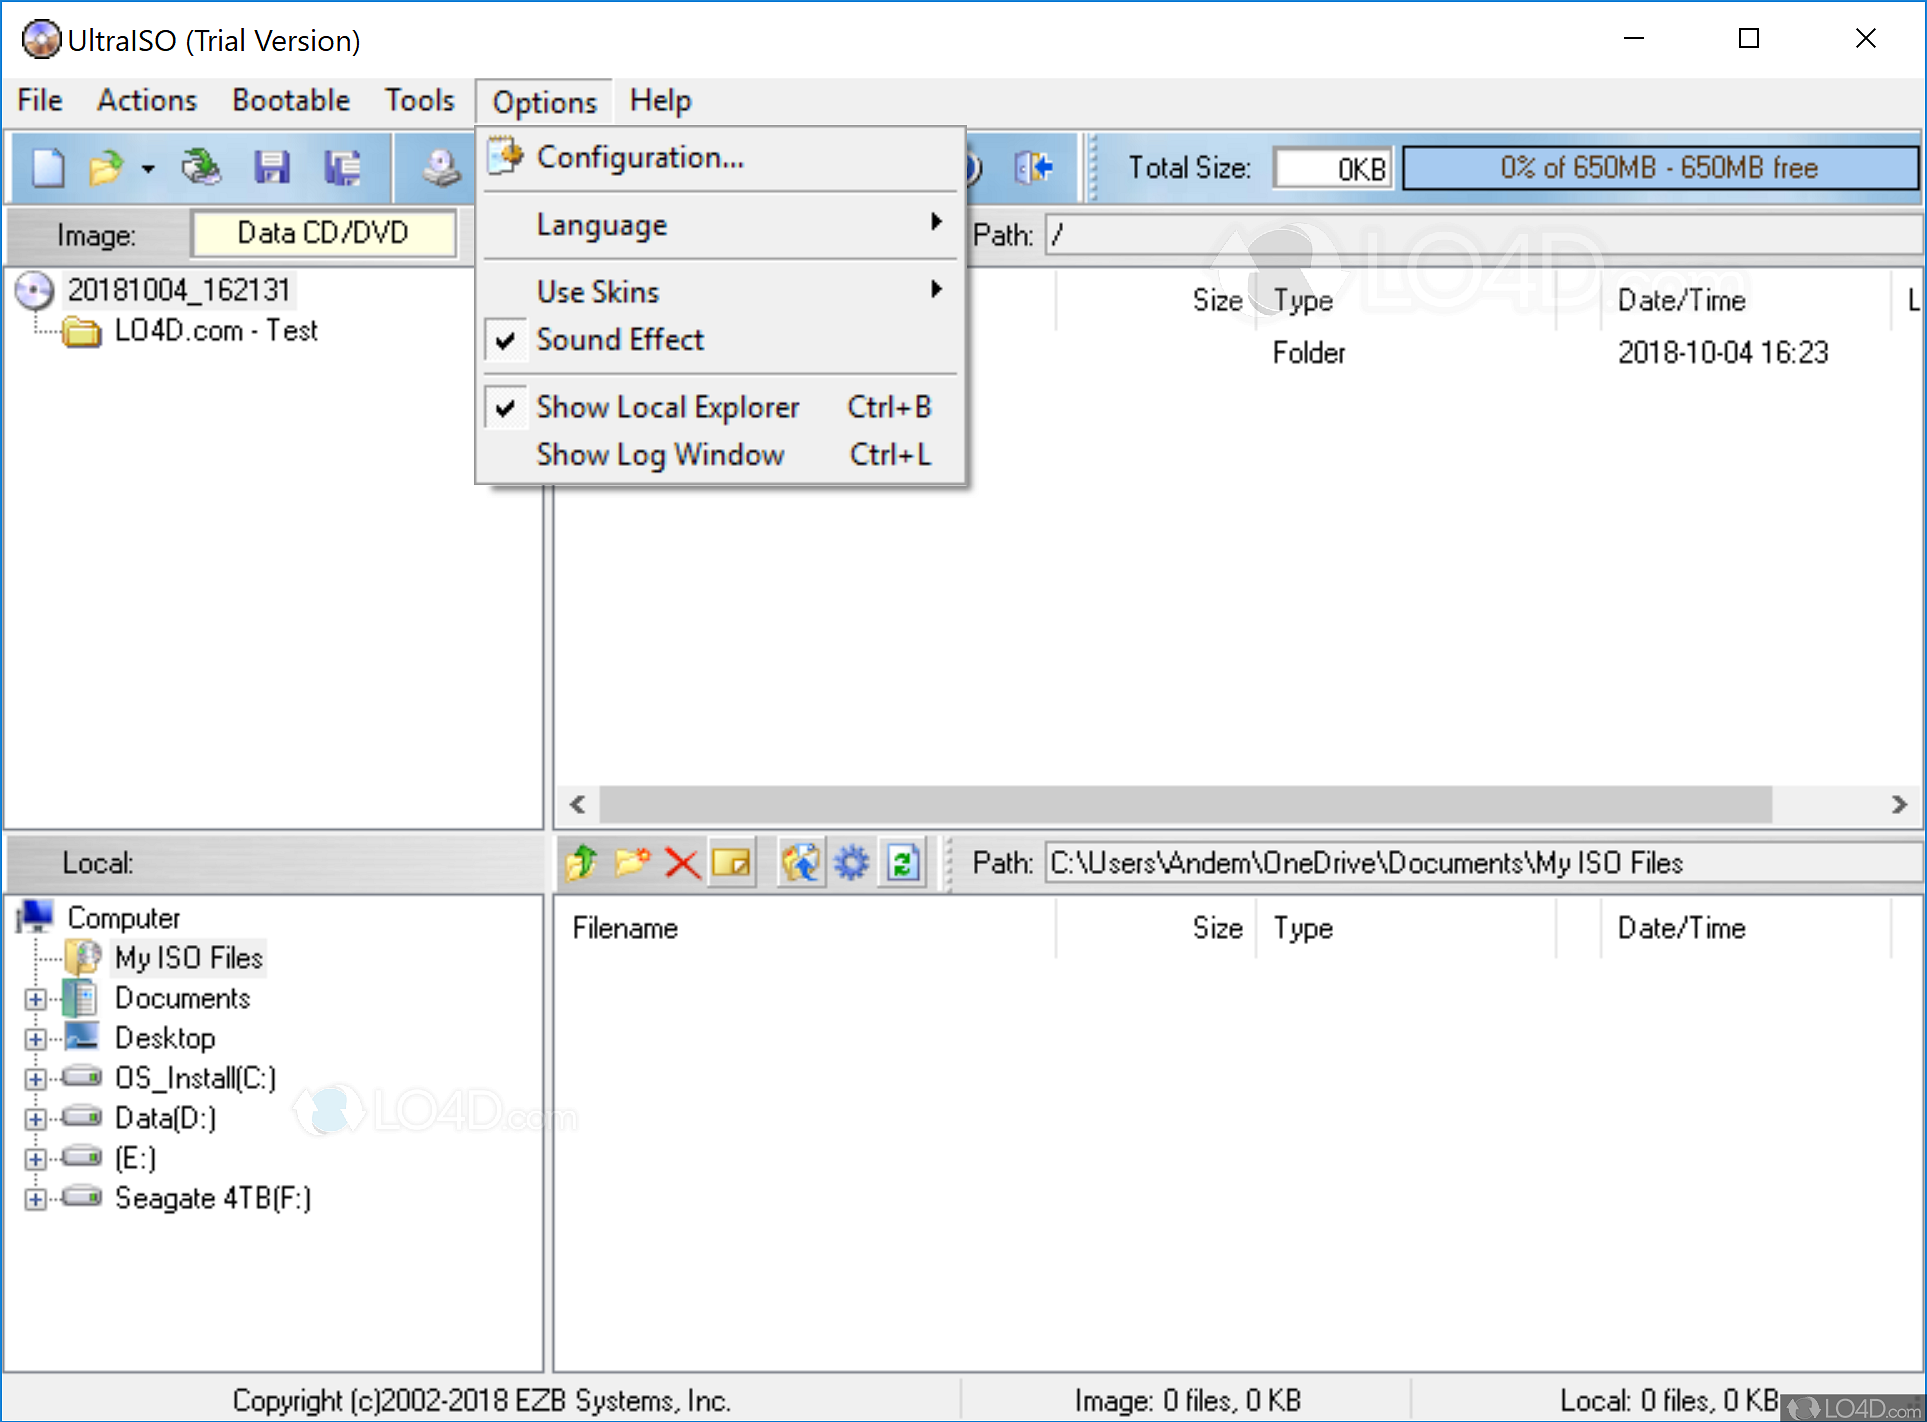Screen dimensions: 1927x1422
Task: Save the current image
Action: point(272,167)
